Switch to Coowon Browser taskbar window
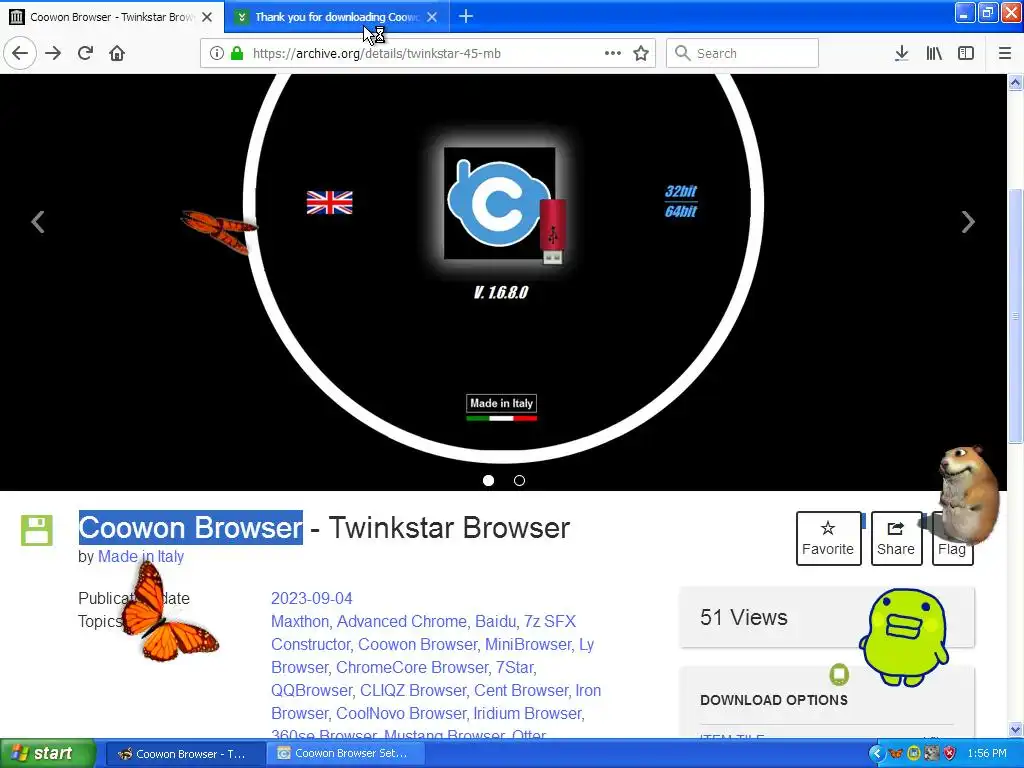Image resolution: width=1024 pixels, height=768 pixels. tap(185, 754)
